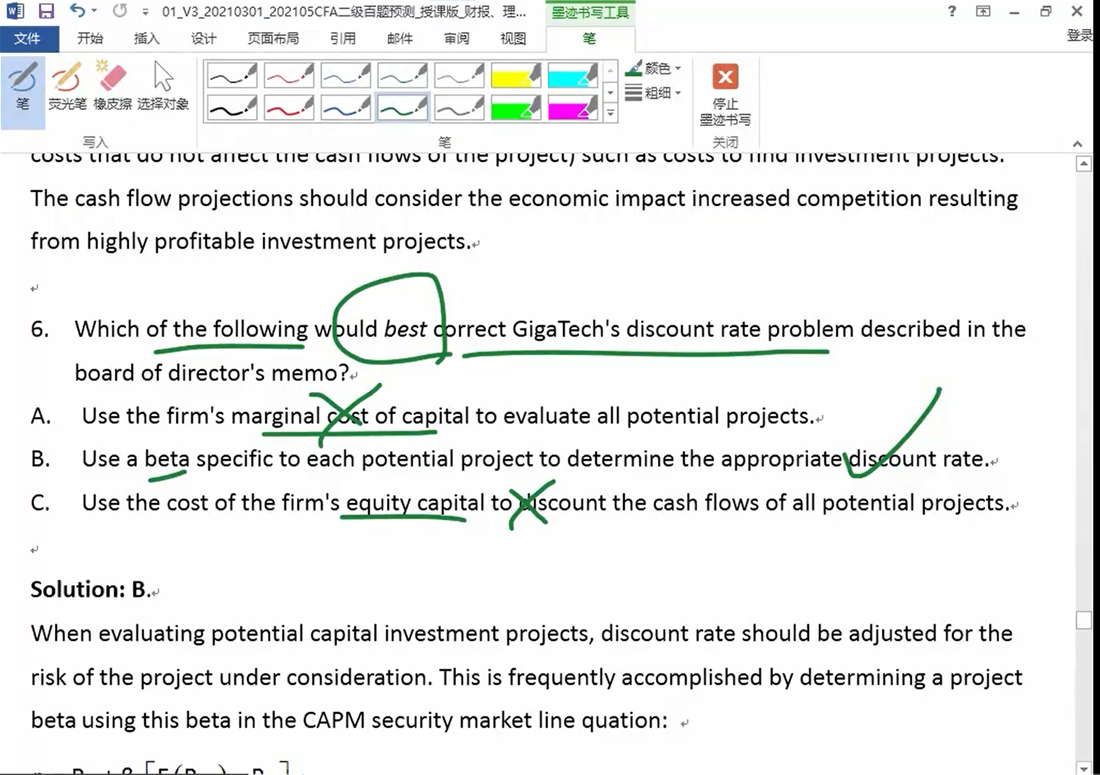Screen dimensions: 1100x775
Task: Redo the last action
Action: [x=120, y=11]
